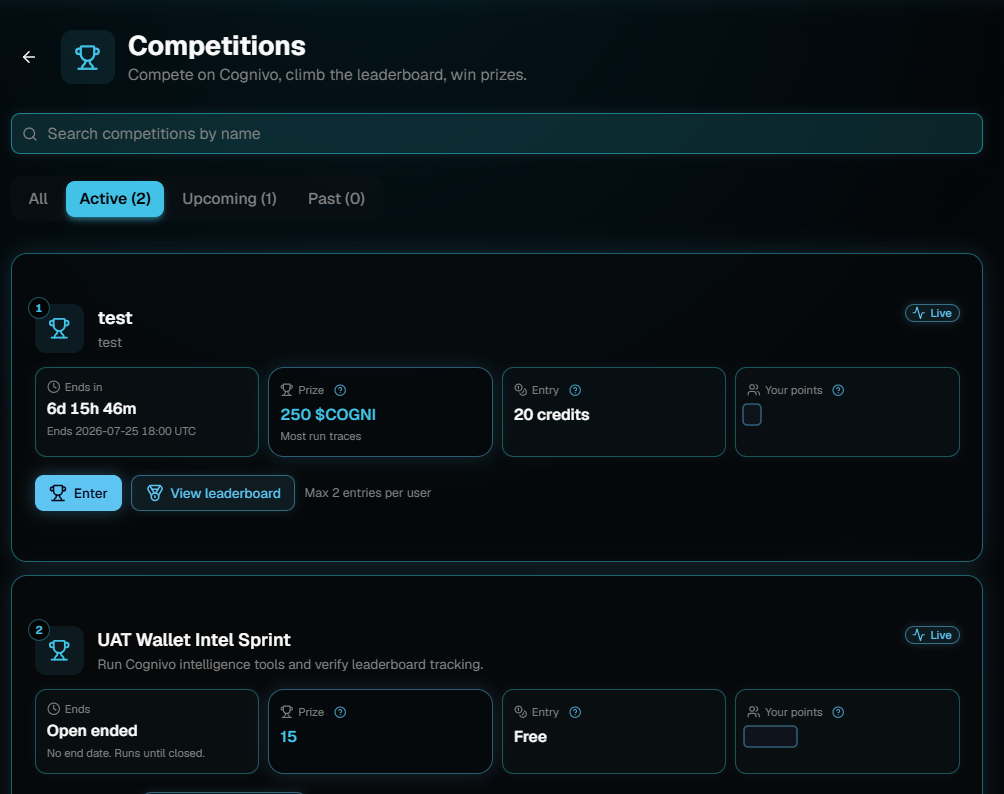Click the bold test competition title
This screenshot has width=1004, height=794.
click(x=115, y=318)
